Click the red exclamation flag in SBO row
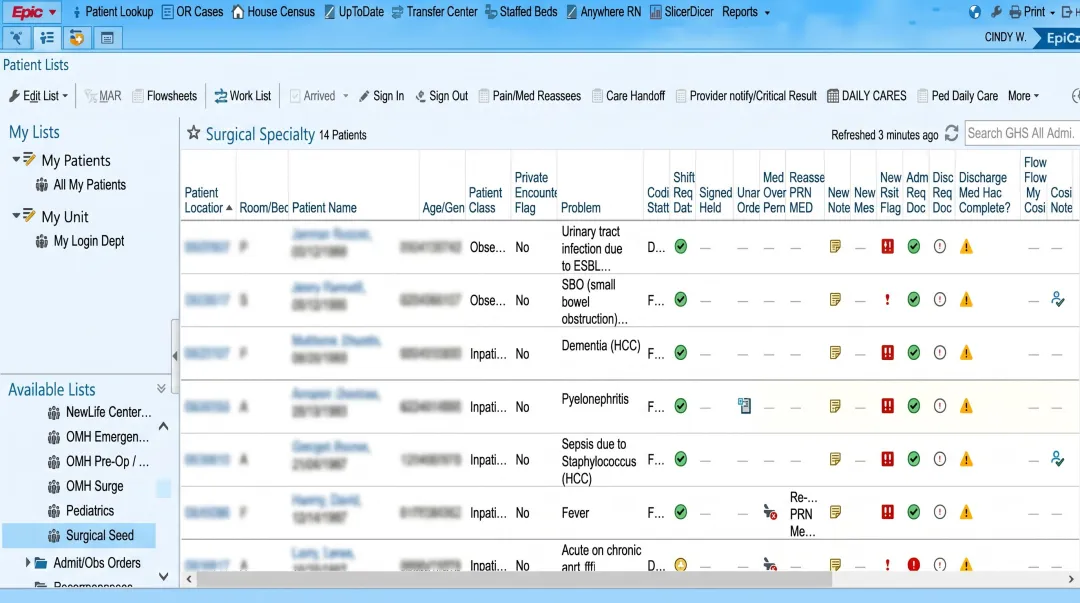The image size is (1080, 603). pyautogui.click(x=887, y=300)
